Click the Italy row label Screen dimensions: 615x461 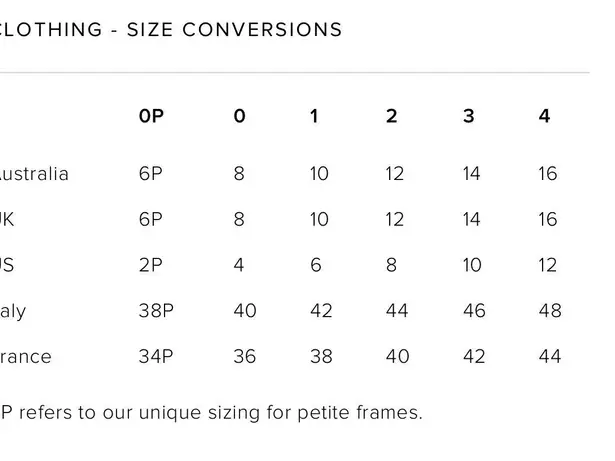(13, 311)
